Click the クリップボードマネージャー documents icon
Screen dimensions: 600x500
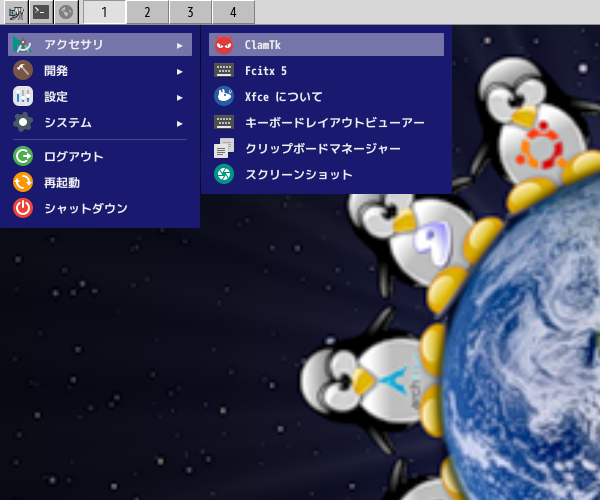(x=224, y=148)
